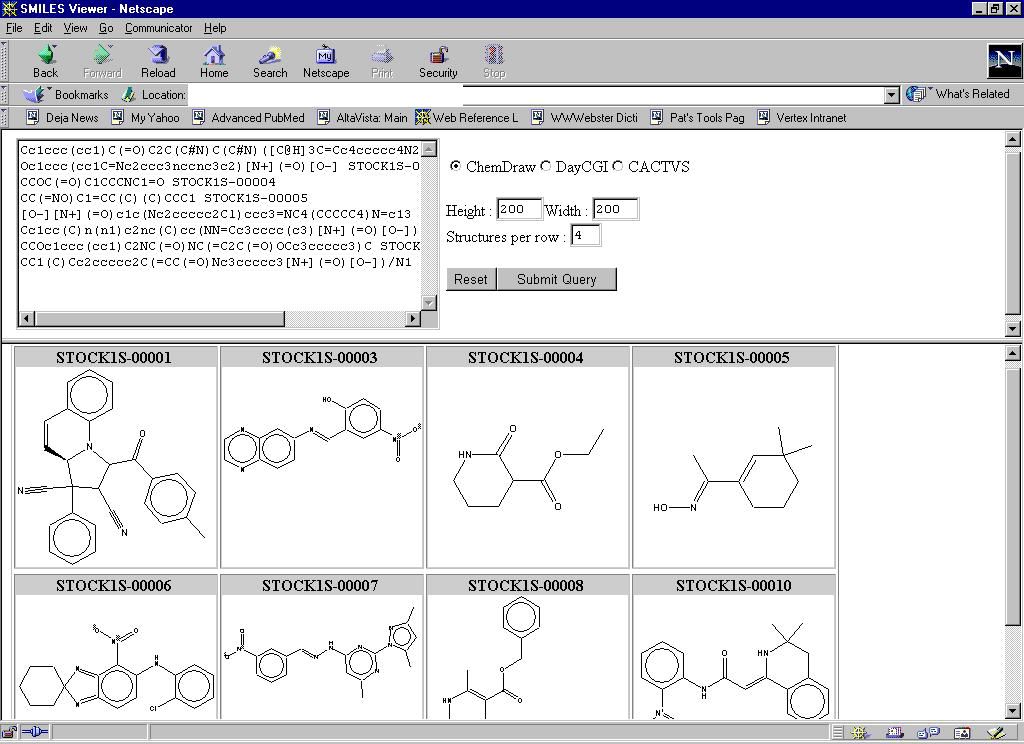Image resolution: width=1024 pixels, height=744 pixels.
Task: Select the CACTVS radio button
Action: 618,166
